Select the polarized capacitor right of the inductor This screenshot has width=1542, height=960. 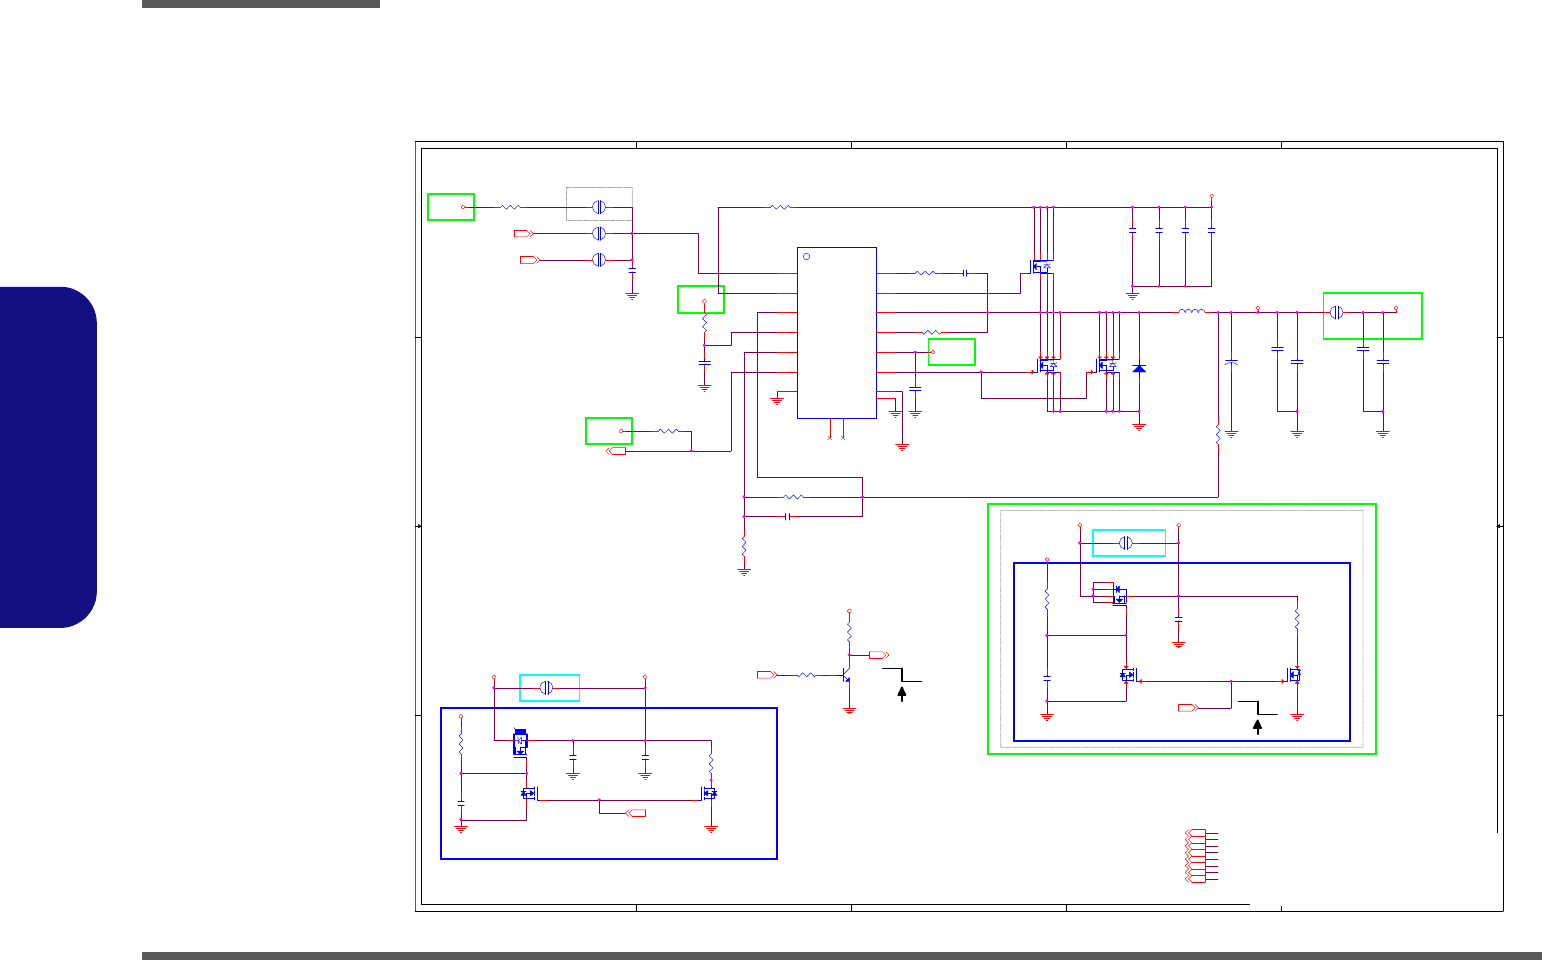(x=1232, y=362)
